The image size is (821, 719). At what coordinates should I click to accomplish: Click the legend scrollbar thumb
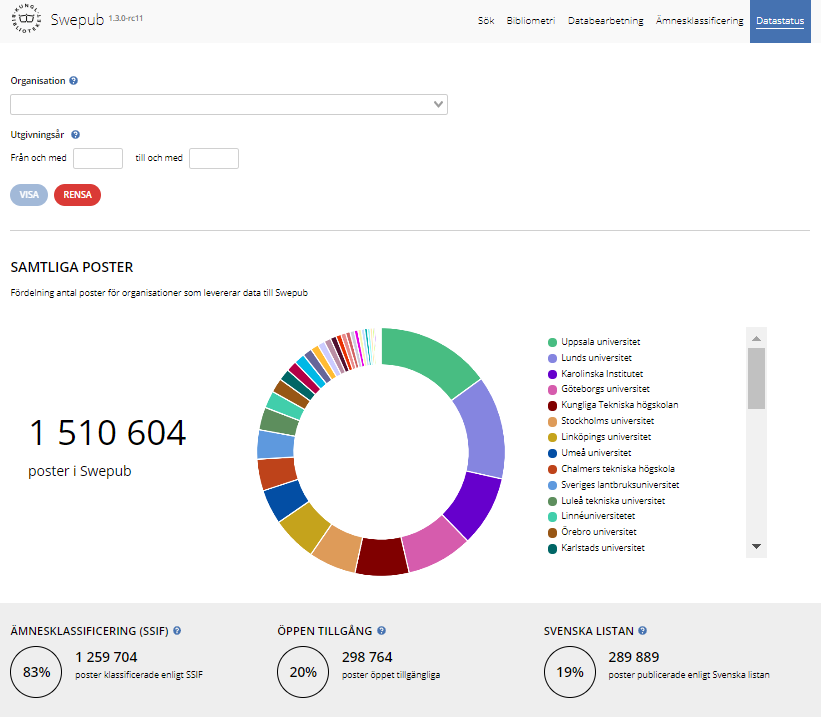coord(756,378)
